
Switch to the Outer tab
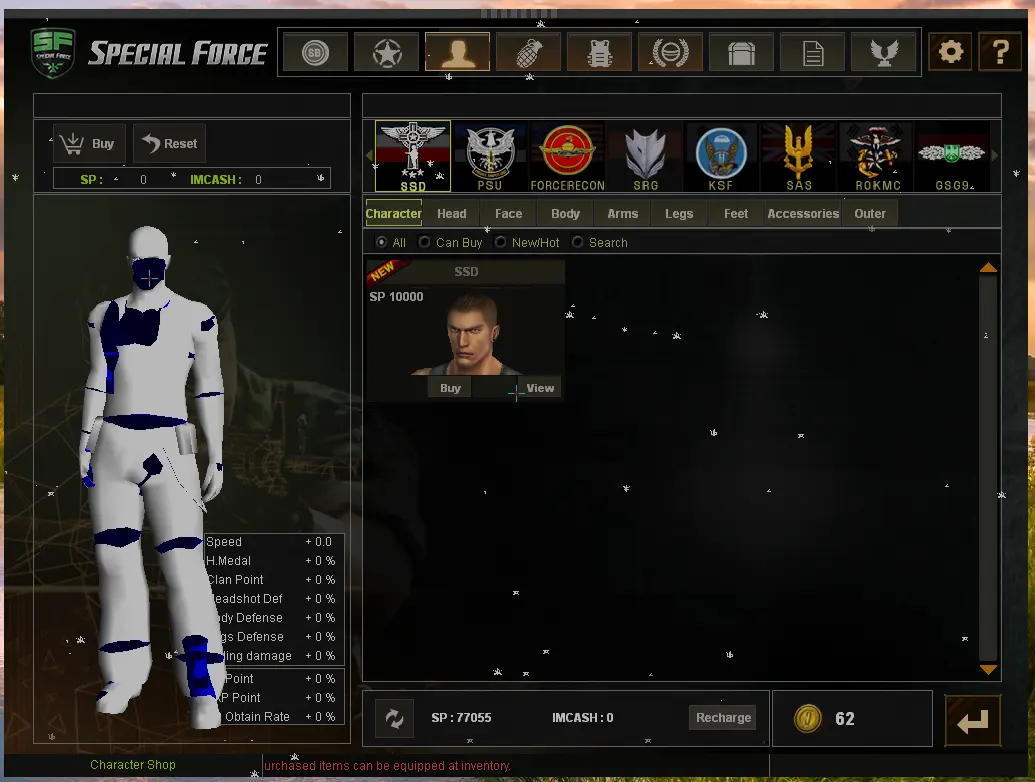870,213
